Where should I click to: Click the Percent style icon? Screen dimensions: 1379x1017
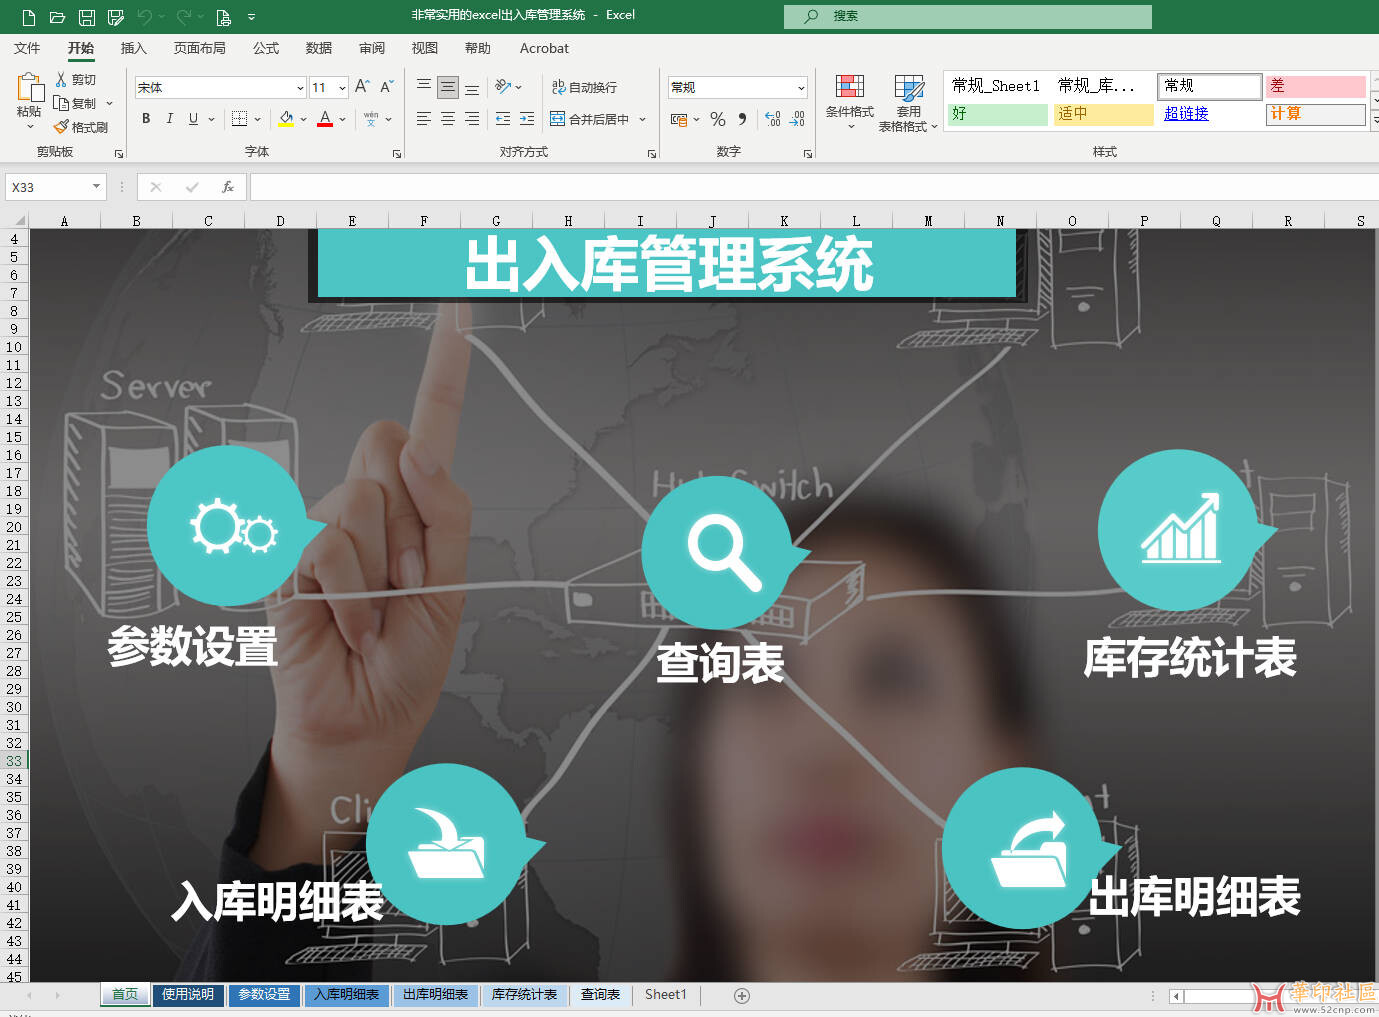point(718,119)
